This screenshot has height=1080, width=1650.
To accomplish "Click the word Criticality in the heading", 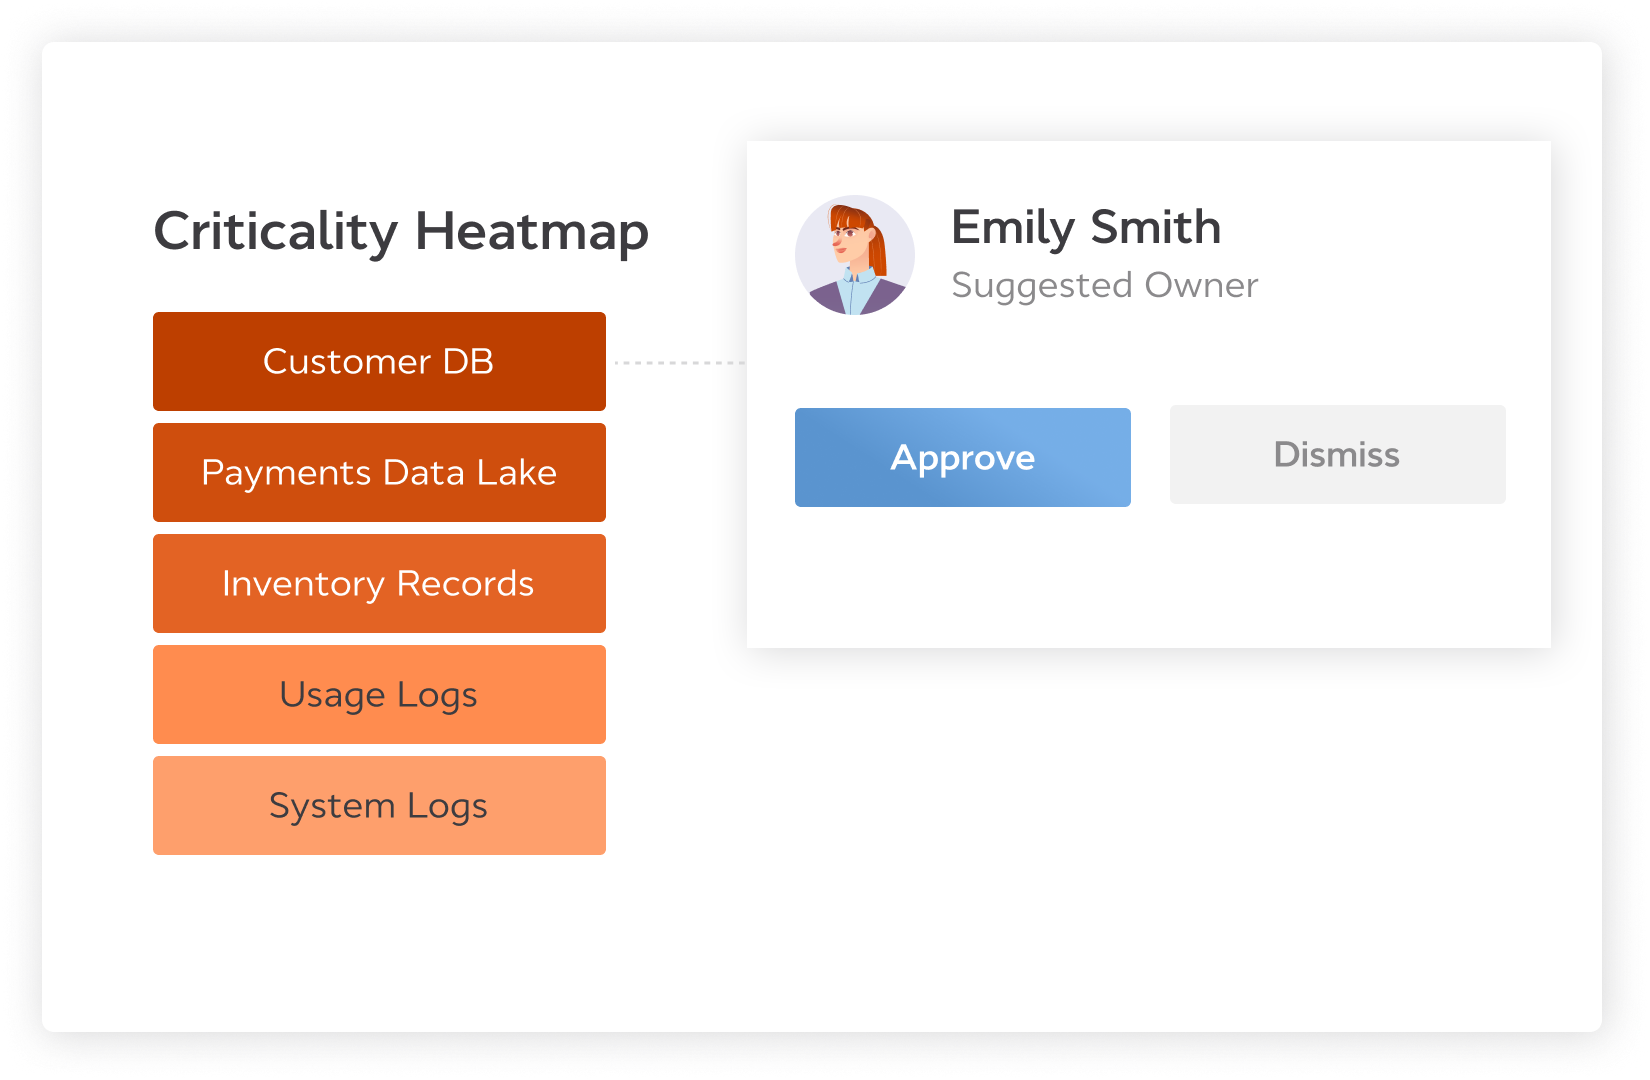I will [275, 231].
